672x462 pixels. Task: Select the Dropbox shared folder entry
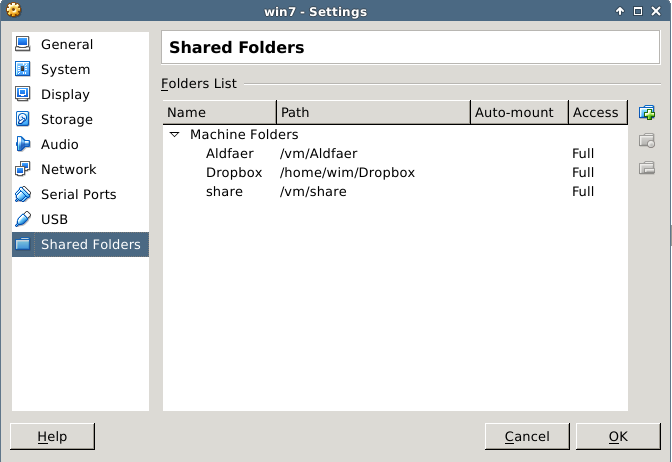pyautogui.click(x=234, y=172)
